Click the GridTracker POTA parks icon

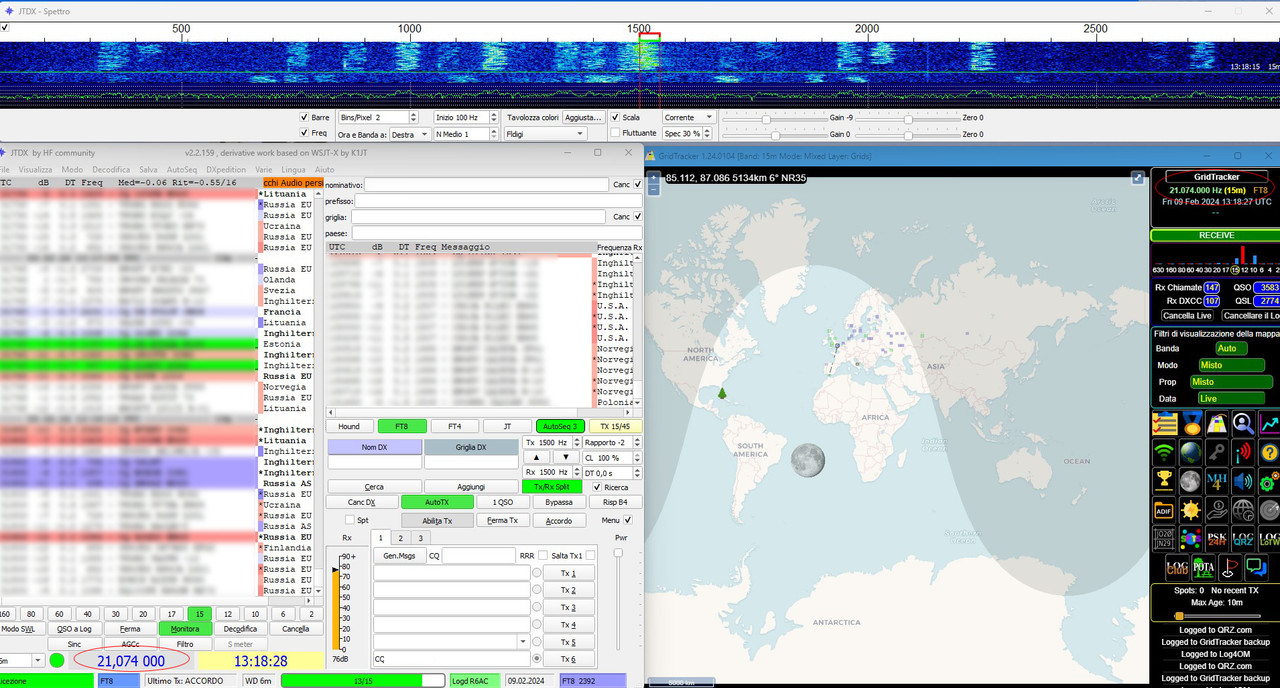point(1203,569)
